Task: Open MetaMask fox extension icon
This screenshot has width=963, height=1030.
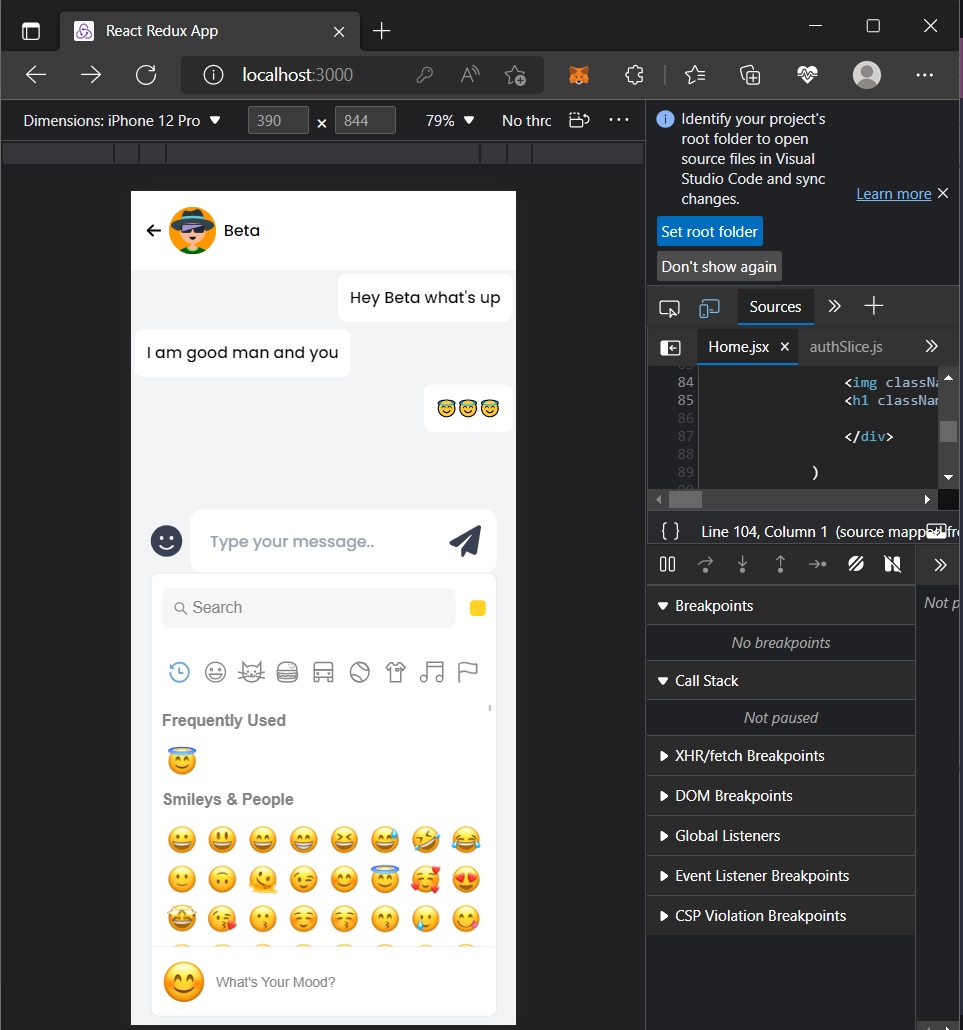Action: [x=579, y=75]
